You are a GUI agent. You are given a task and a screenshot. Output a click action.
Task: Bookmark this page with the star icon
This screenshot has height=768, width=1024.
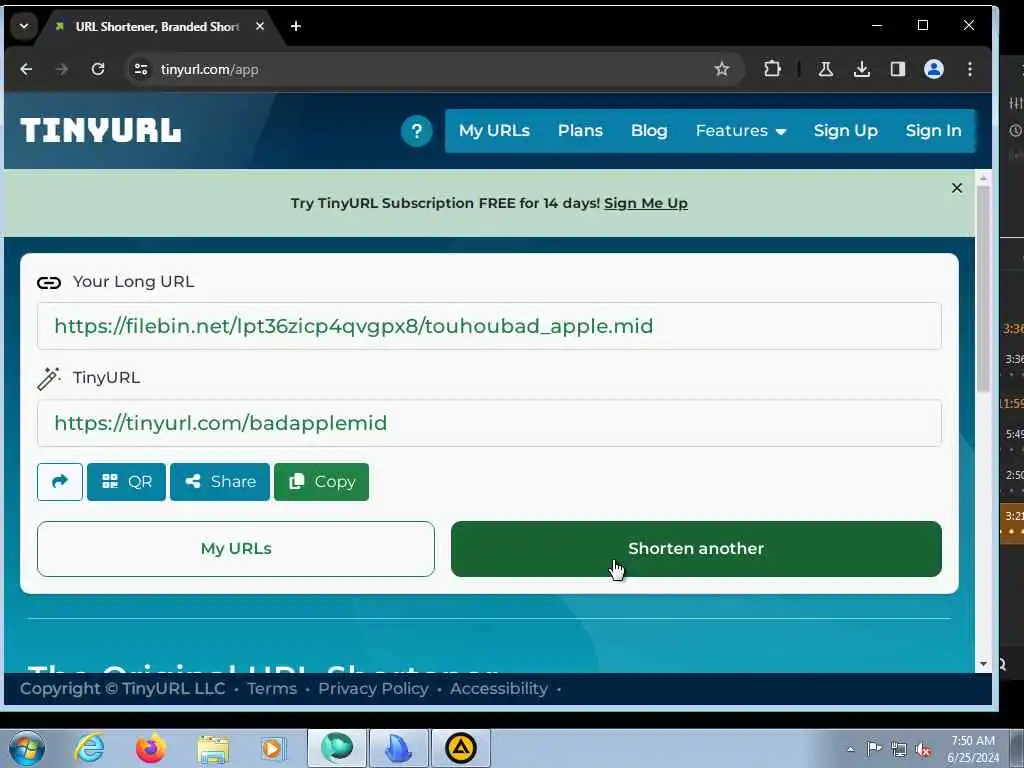tap(721, 69)
